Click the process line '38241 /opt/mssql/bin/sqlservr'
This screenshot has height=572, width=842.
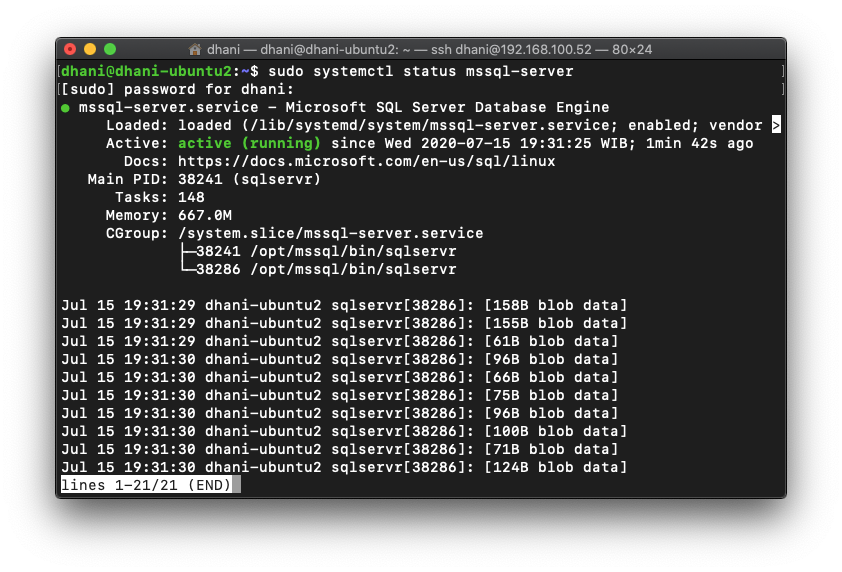326,251
